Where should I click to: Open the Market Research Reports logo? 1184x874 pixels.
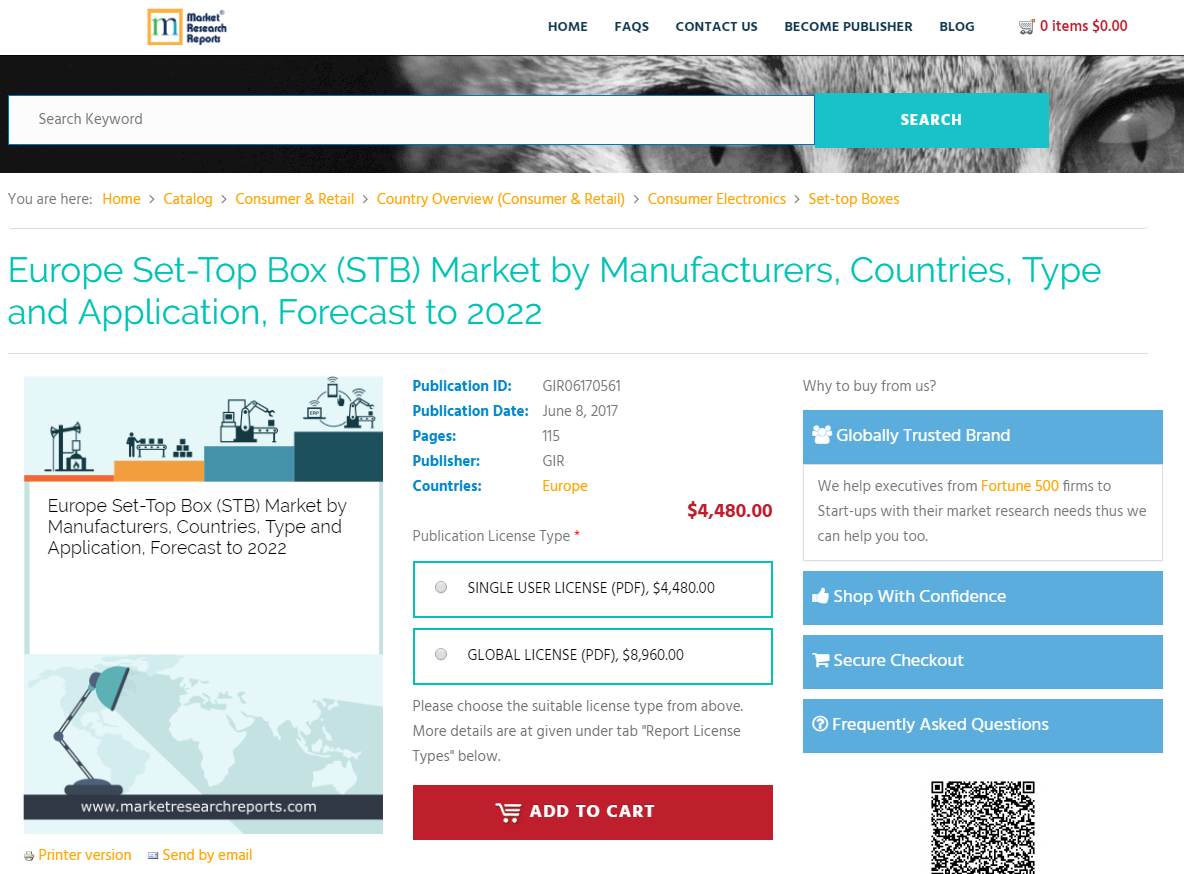click(x=187, y=27)
